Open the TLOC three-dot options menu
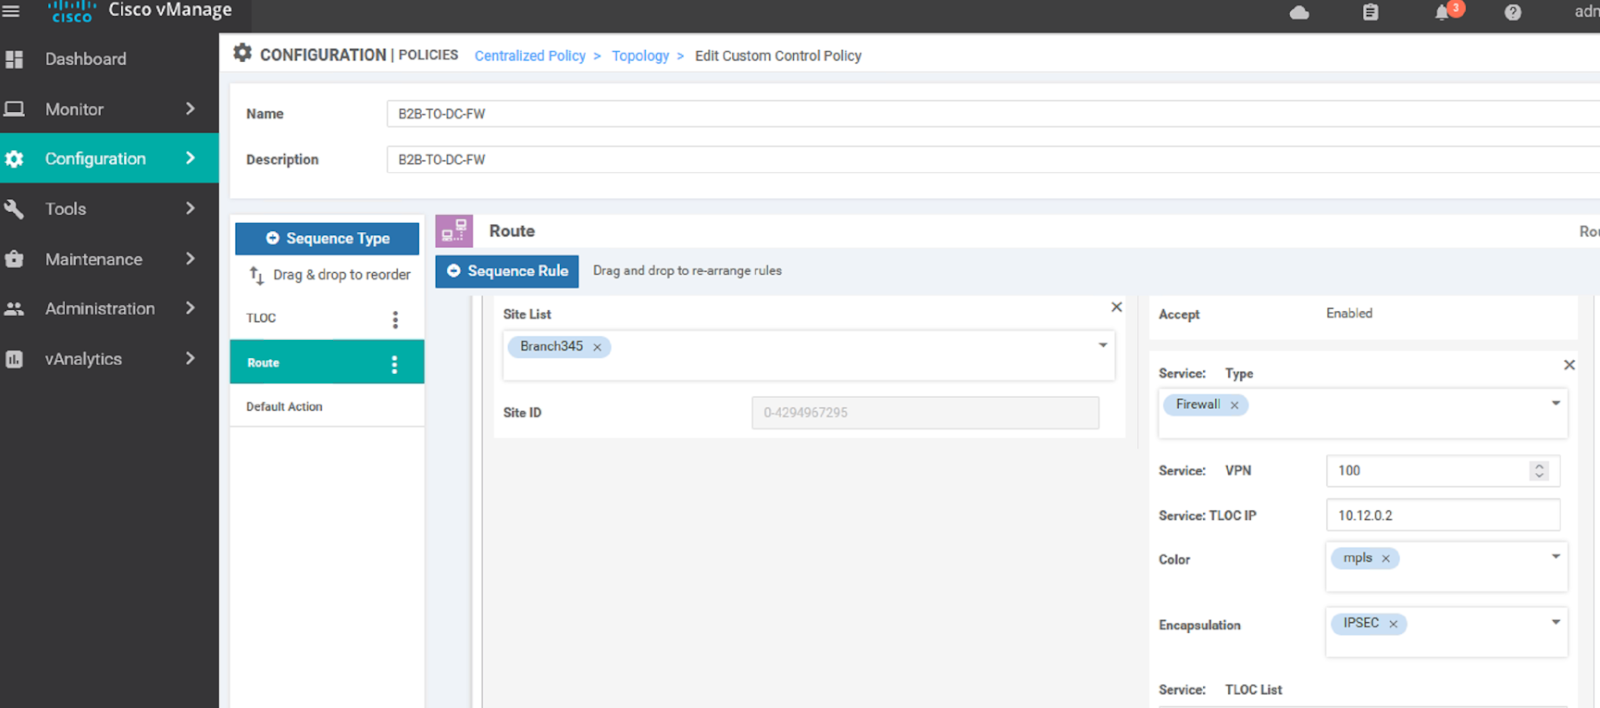The width and height of the screenshot is (1600, 708). (x=395, y=319)
